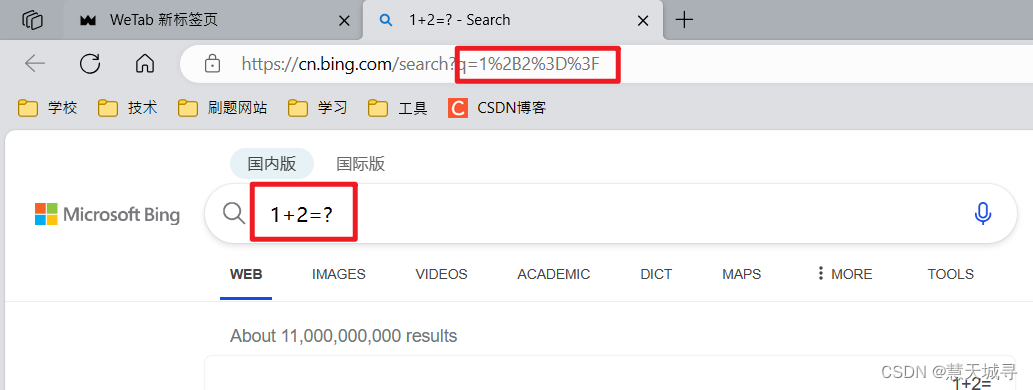Select the WEB results tab

click(x=246, y=274)
